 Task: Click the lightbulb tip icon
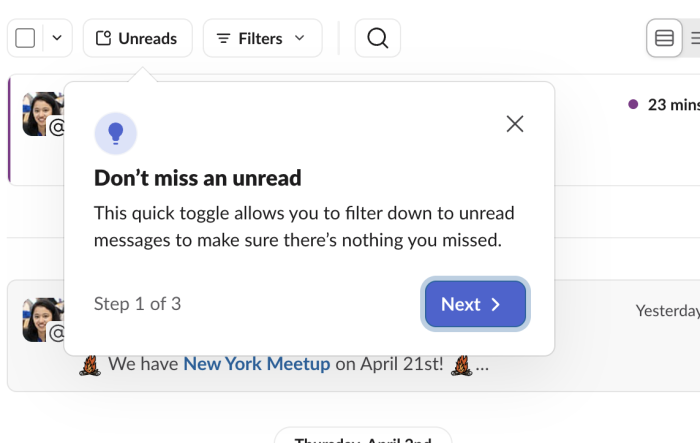115,133
